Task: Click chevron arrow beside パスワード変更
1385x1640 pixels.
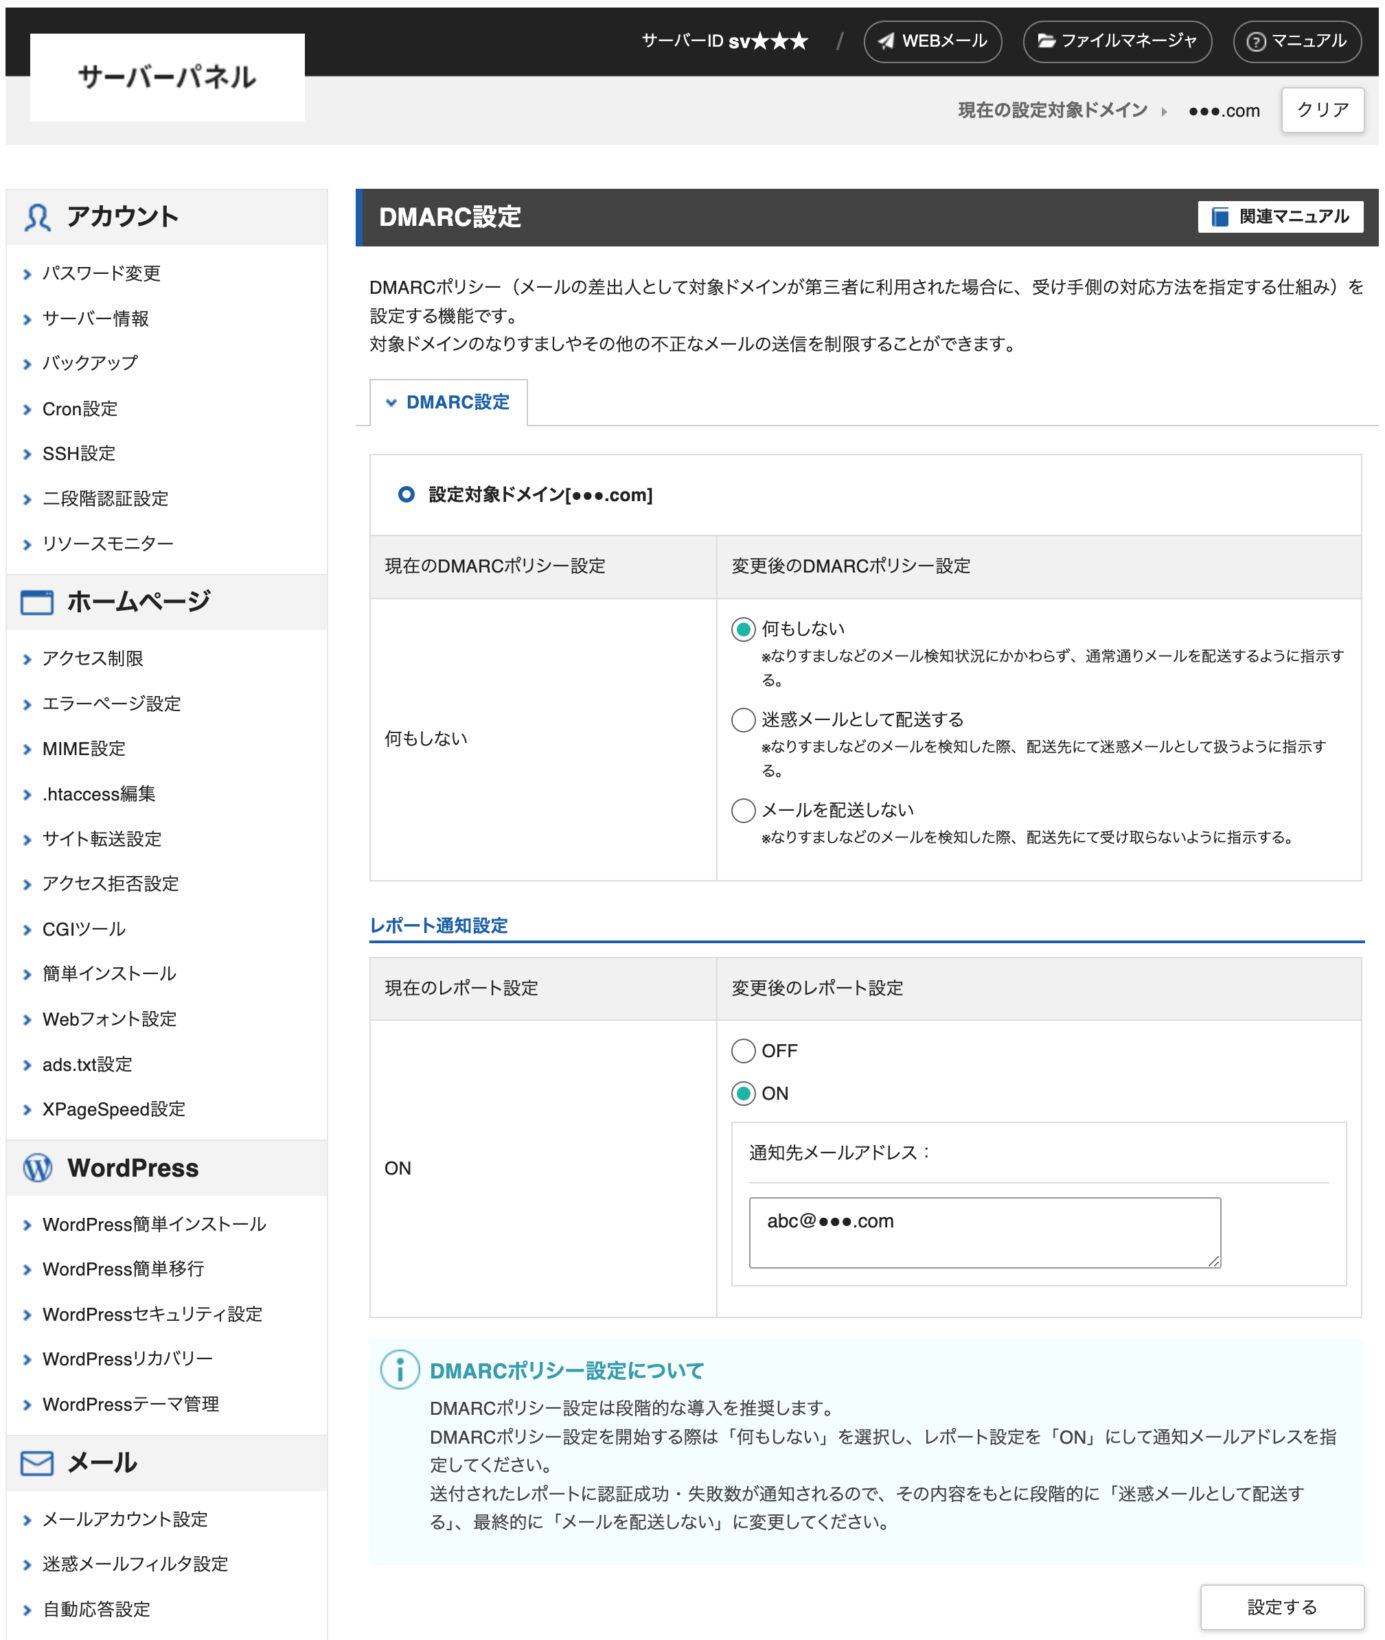Action: (27, 274)
